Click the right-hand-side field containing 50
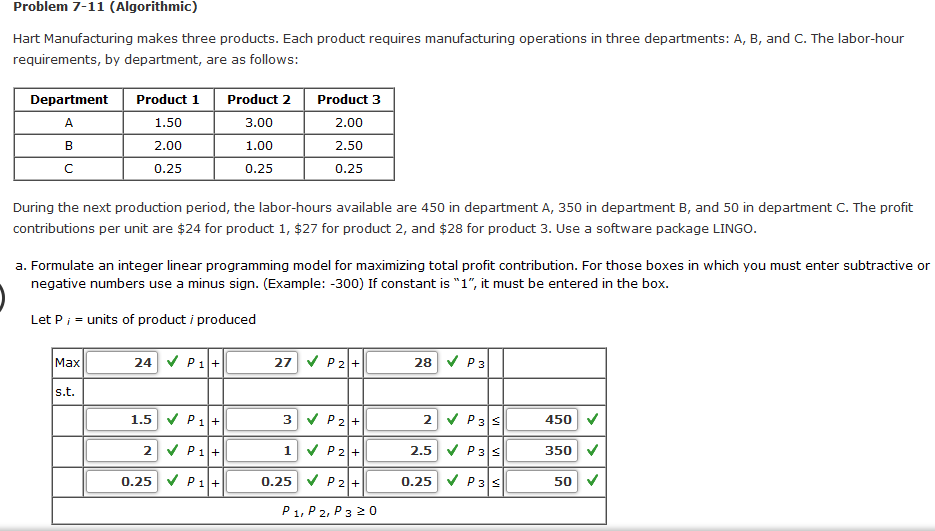 coord(542,481)
